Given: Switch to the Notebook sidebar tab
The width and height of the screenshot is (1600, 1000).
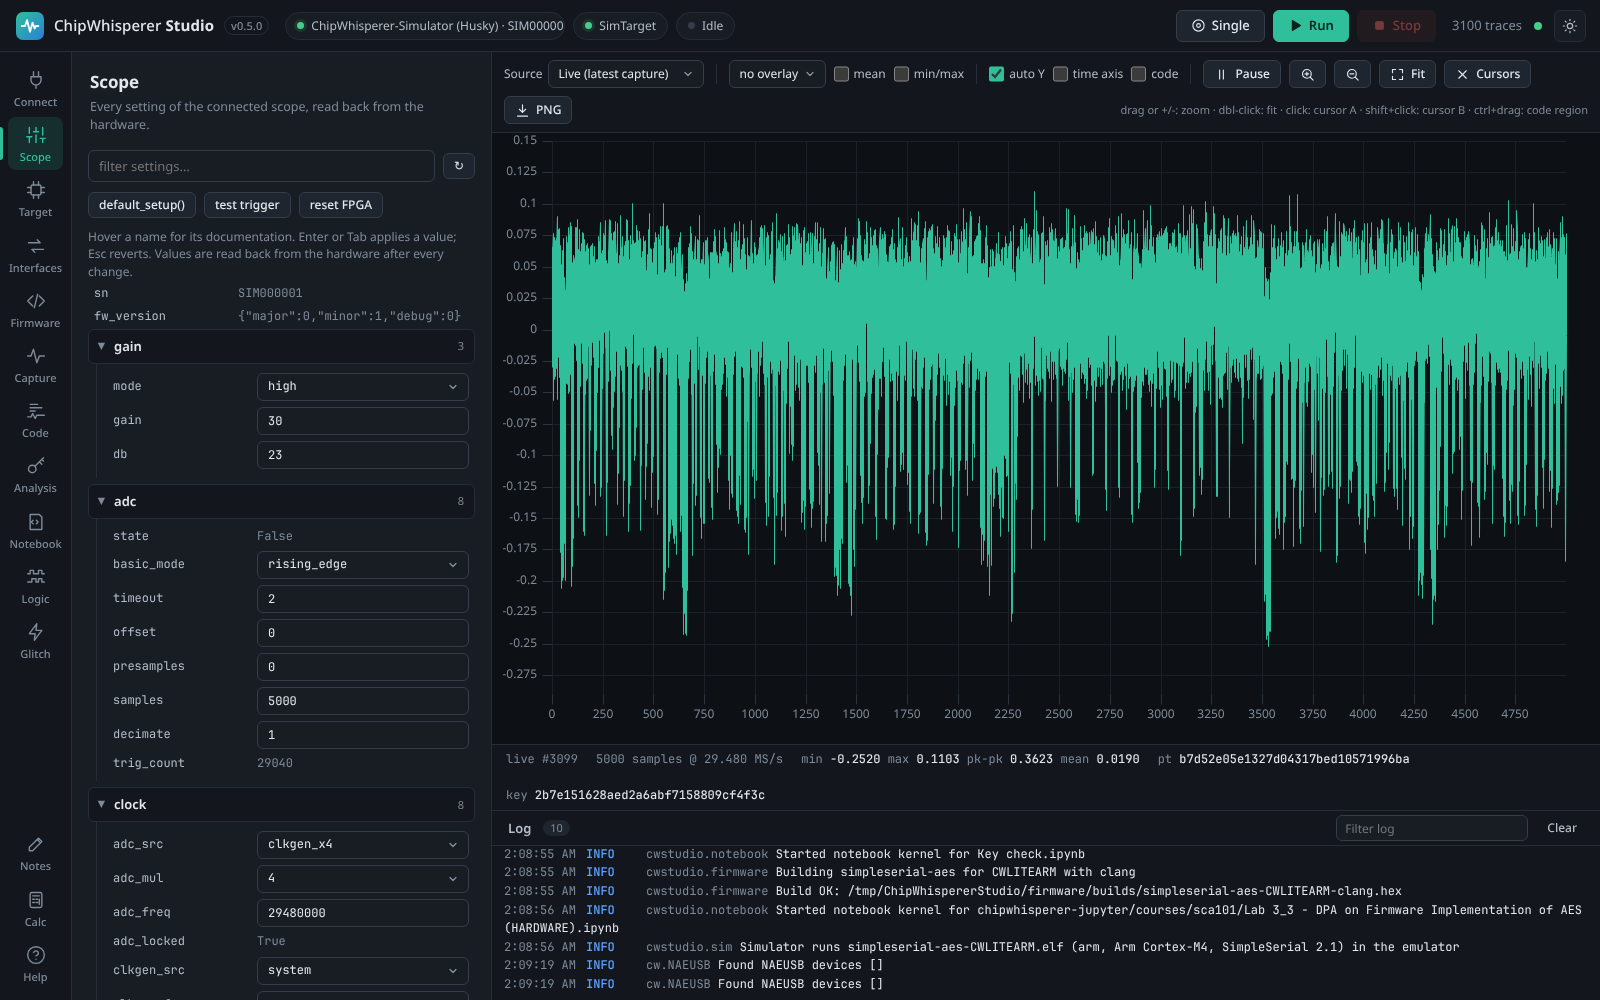Looking at the screenshot, I should pyautogui.click(x=35, y=530).
